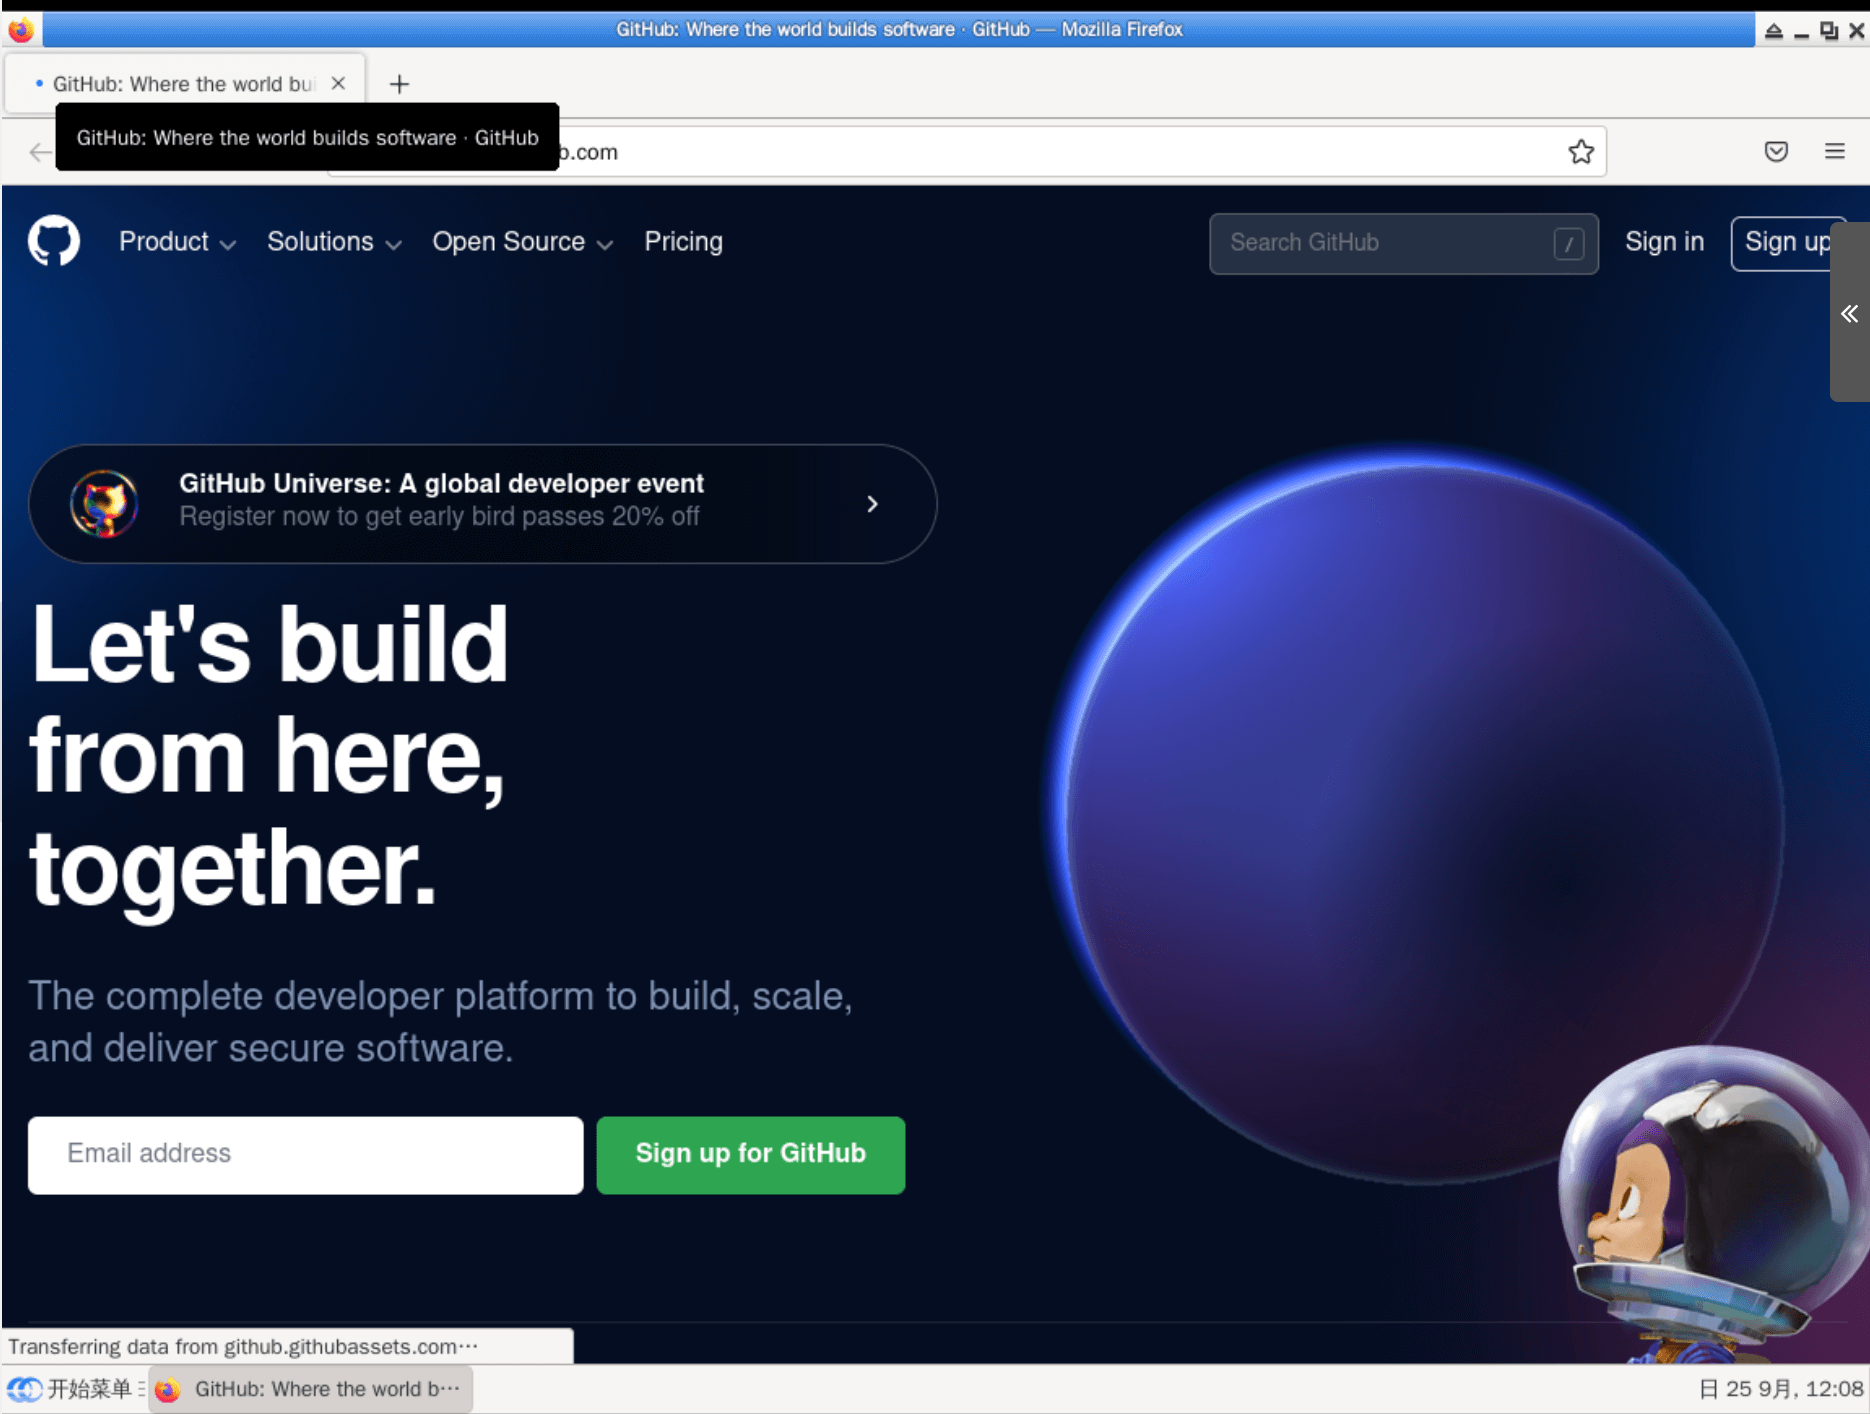Open the Firefox hamburger application menu
Viewport: 1870px width, 1414px height.
pyautogui.click(x=1835, y=152)
